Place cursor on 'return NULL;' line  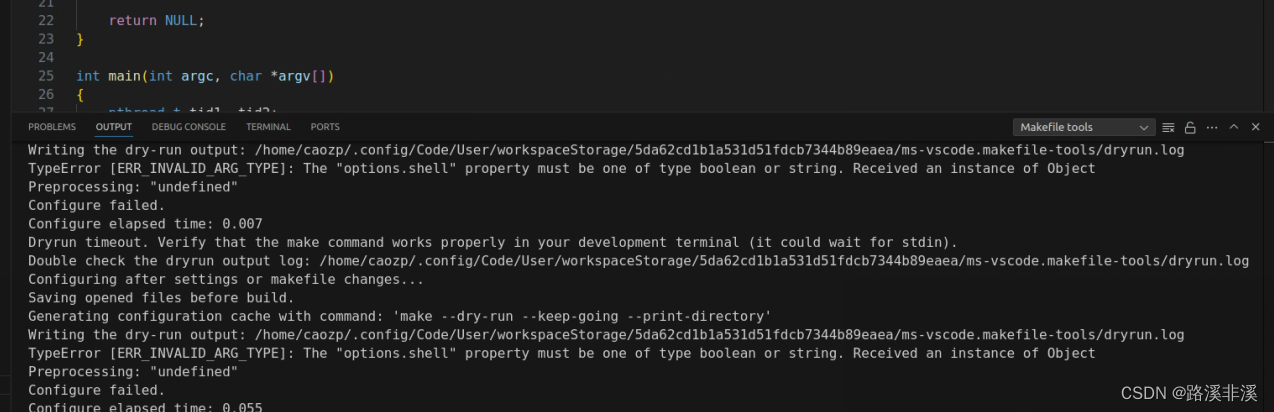156,20
